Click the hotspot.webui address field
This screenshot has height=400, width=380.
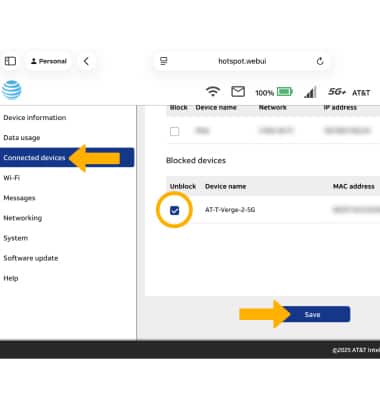tap(242, 61)
